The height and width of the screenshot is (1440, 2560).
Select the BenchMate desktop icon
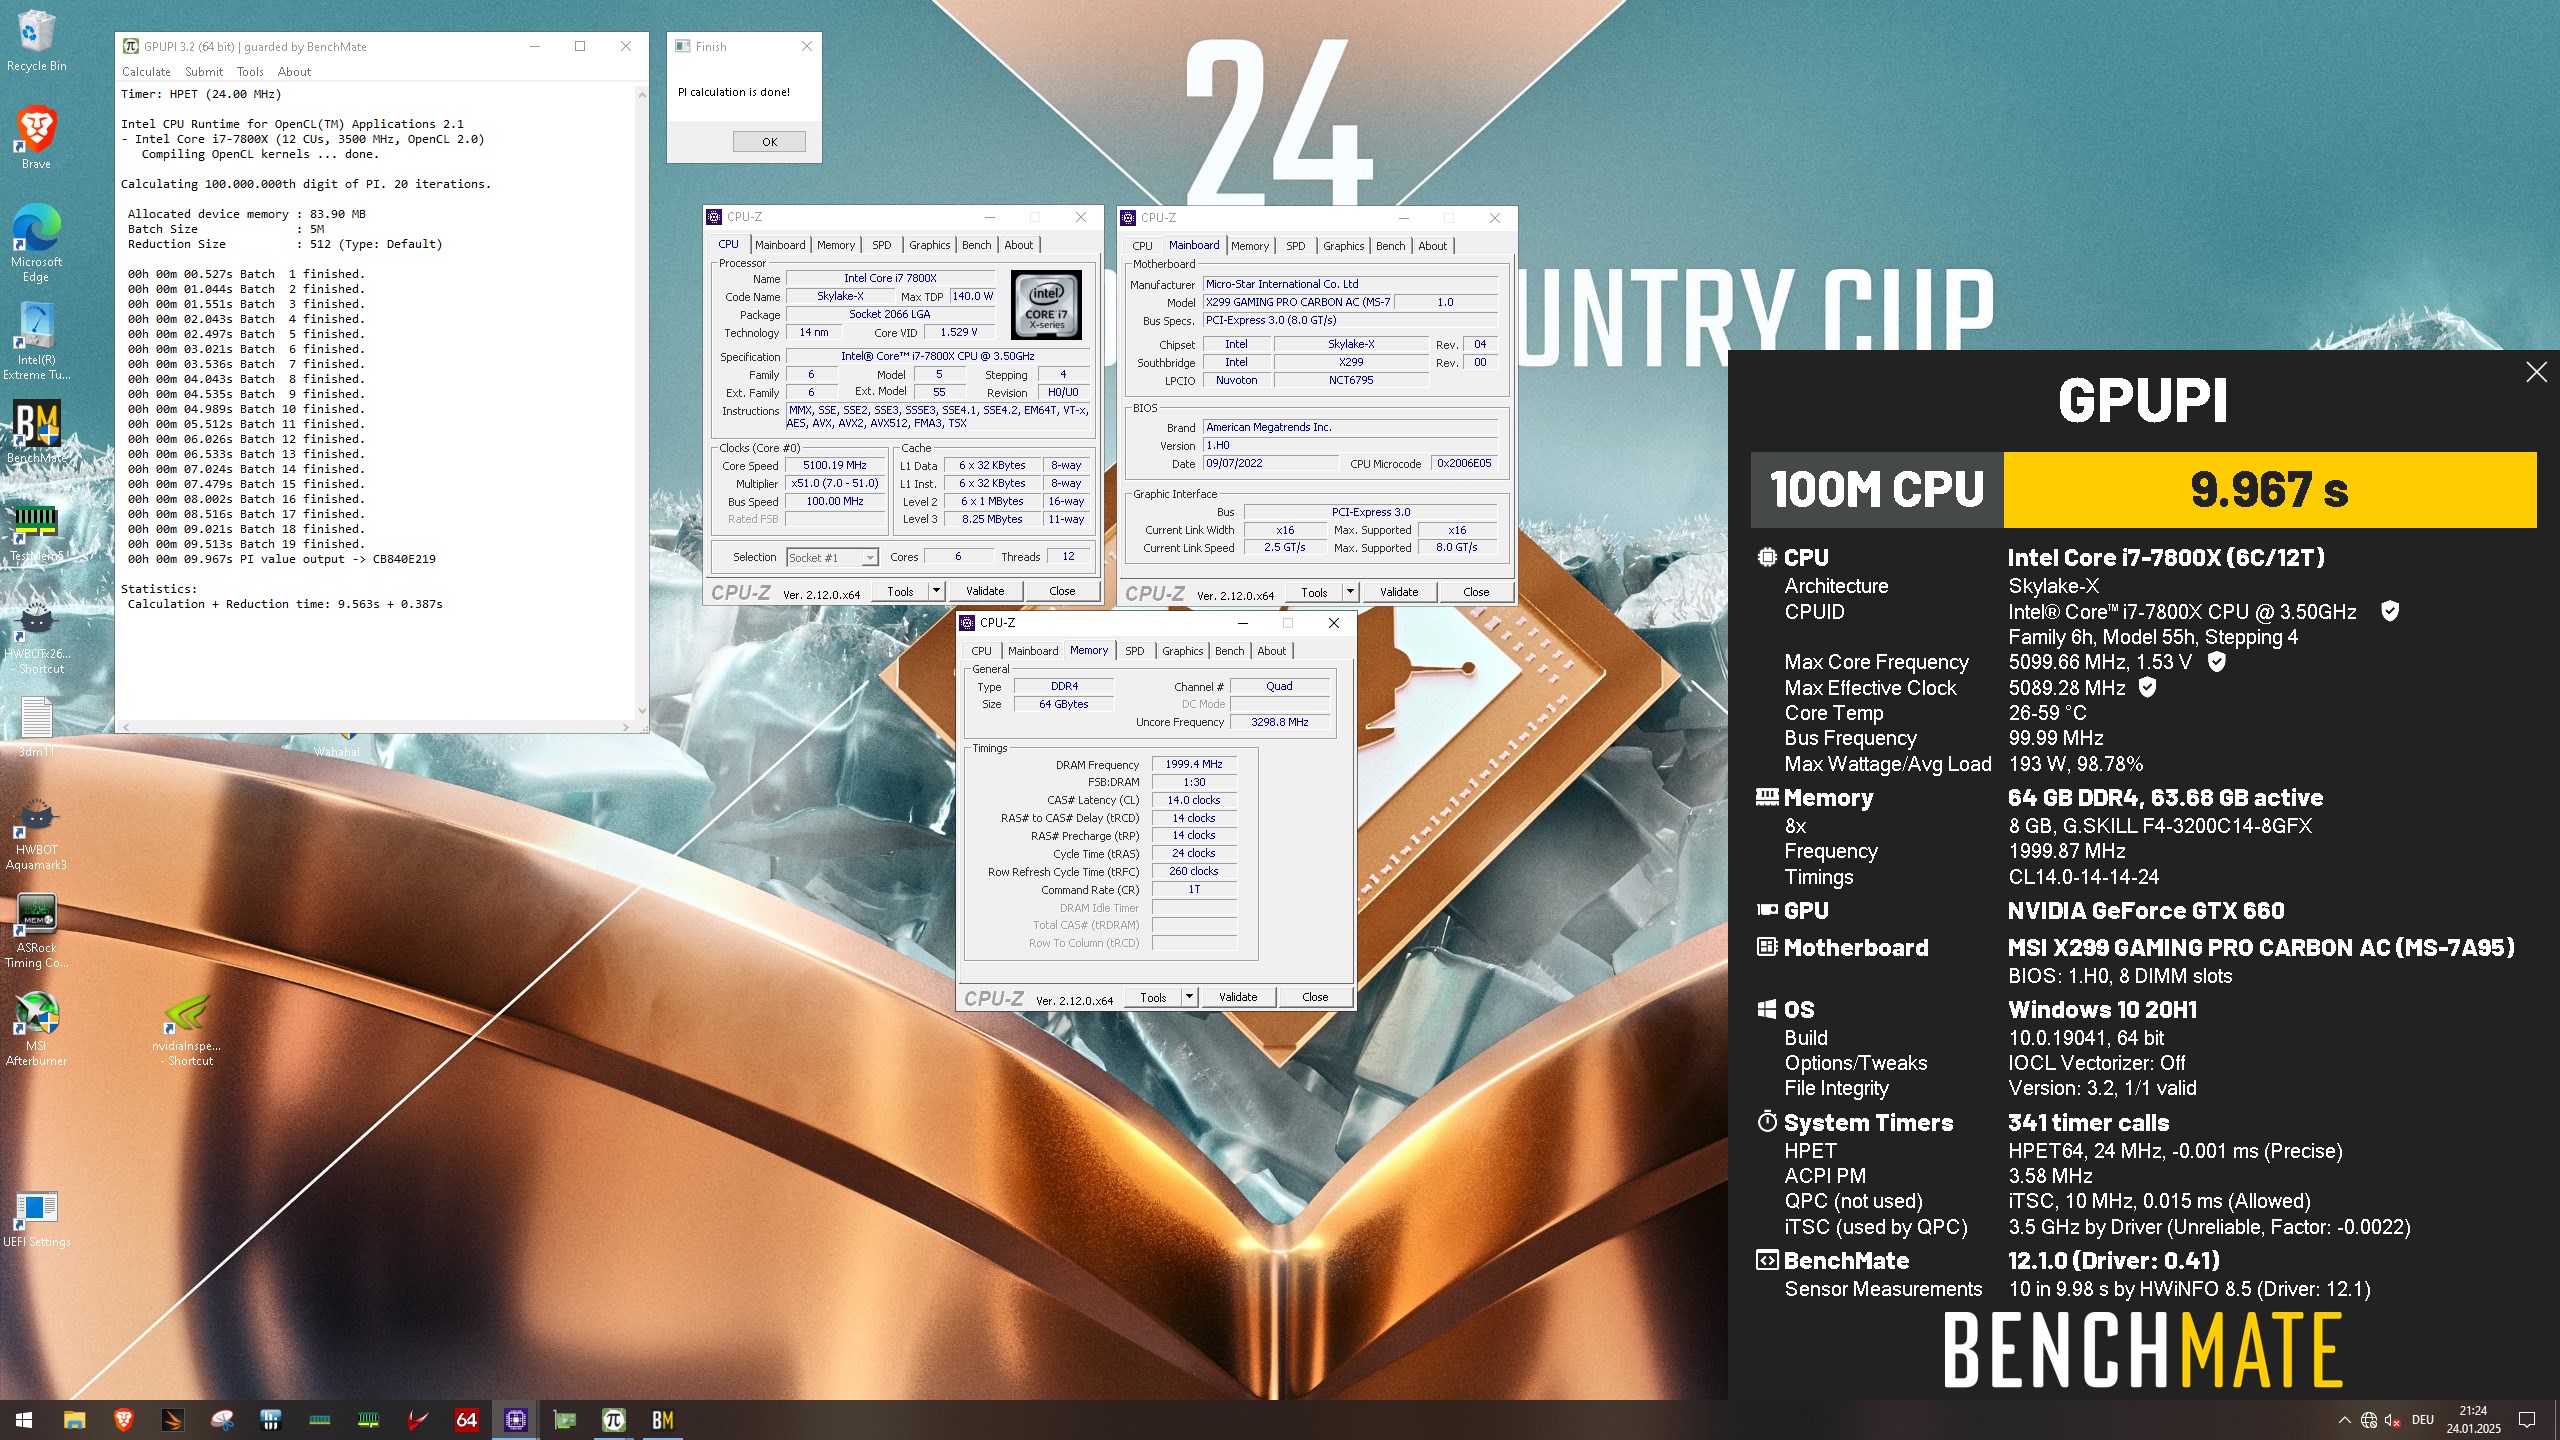36,432
